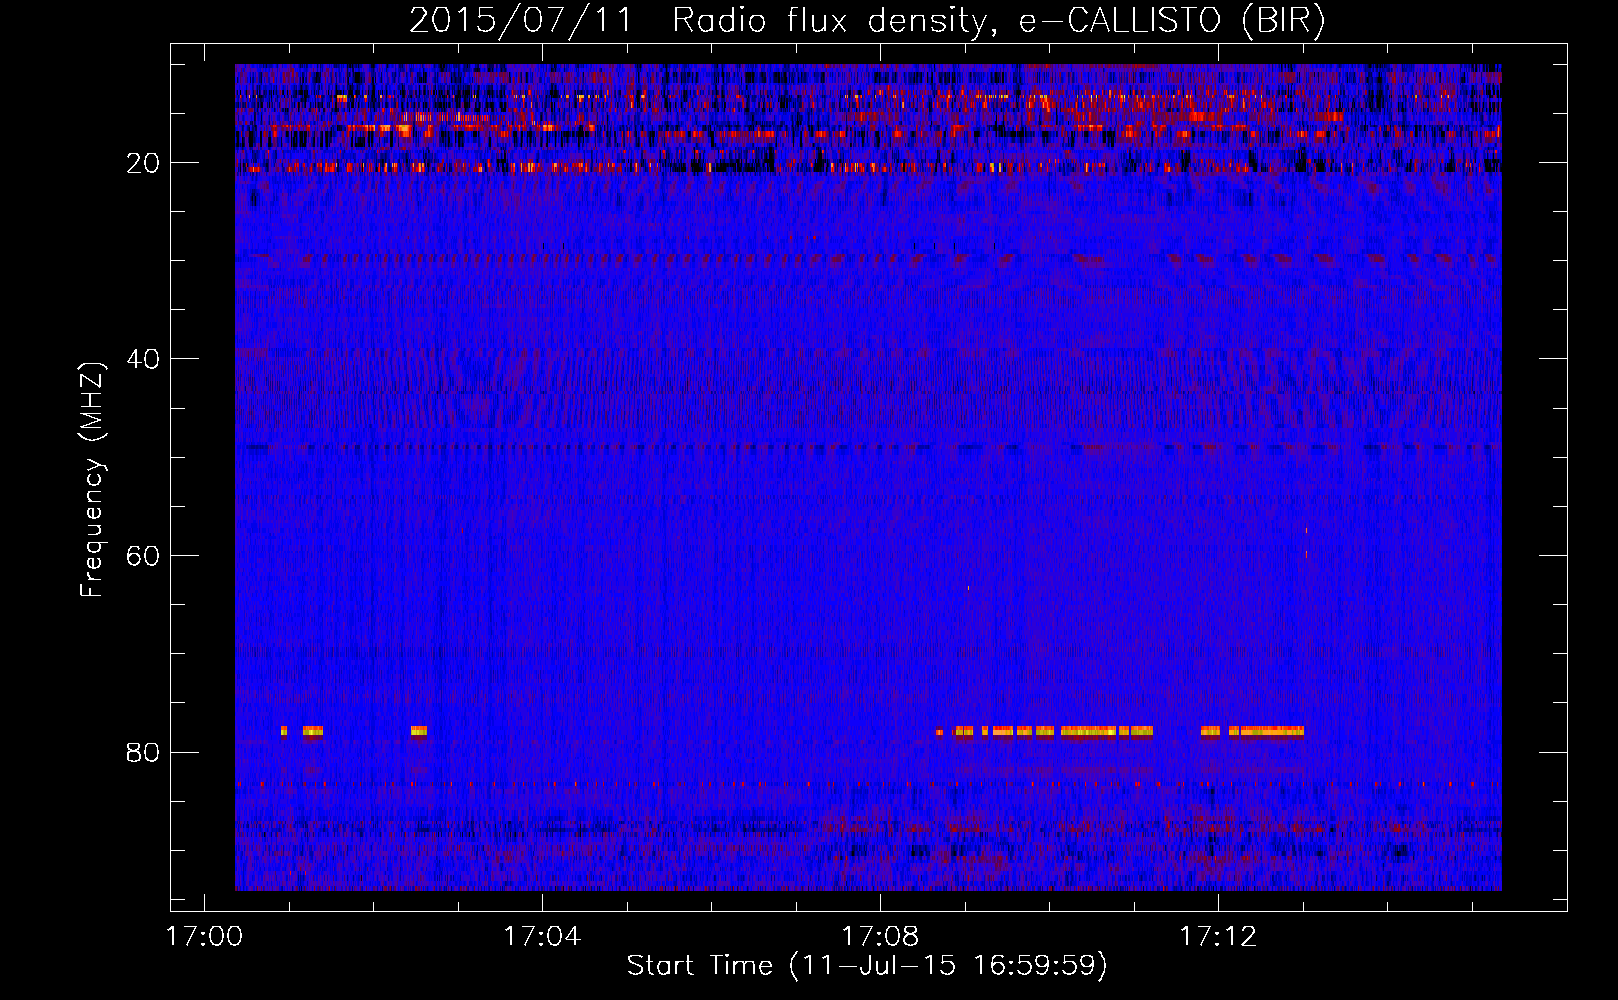1618x1000 pixels.
Task: Click the '40' frequency tick label
Action: tap(143, 359)
